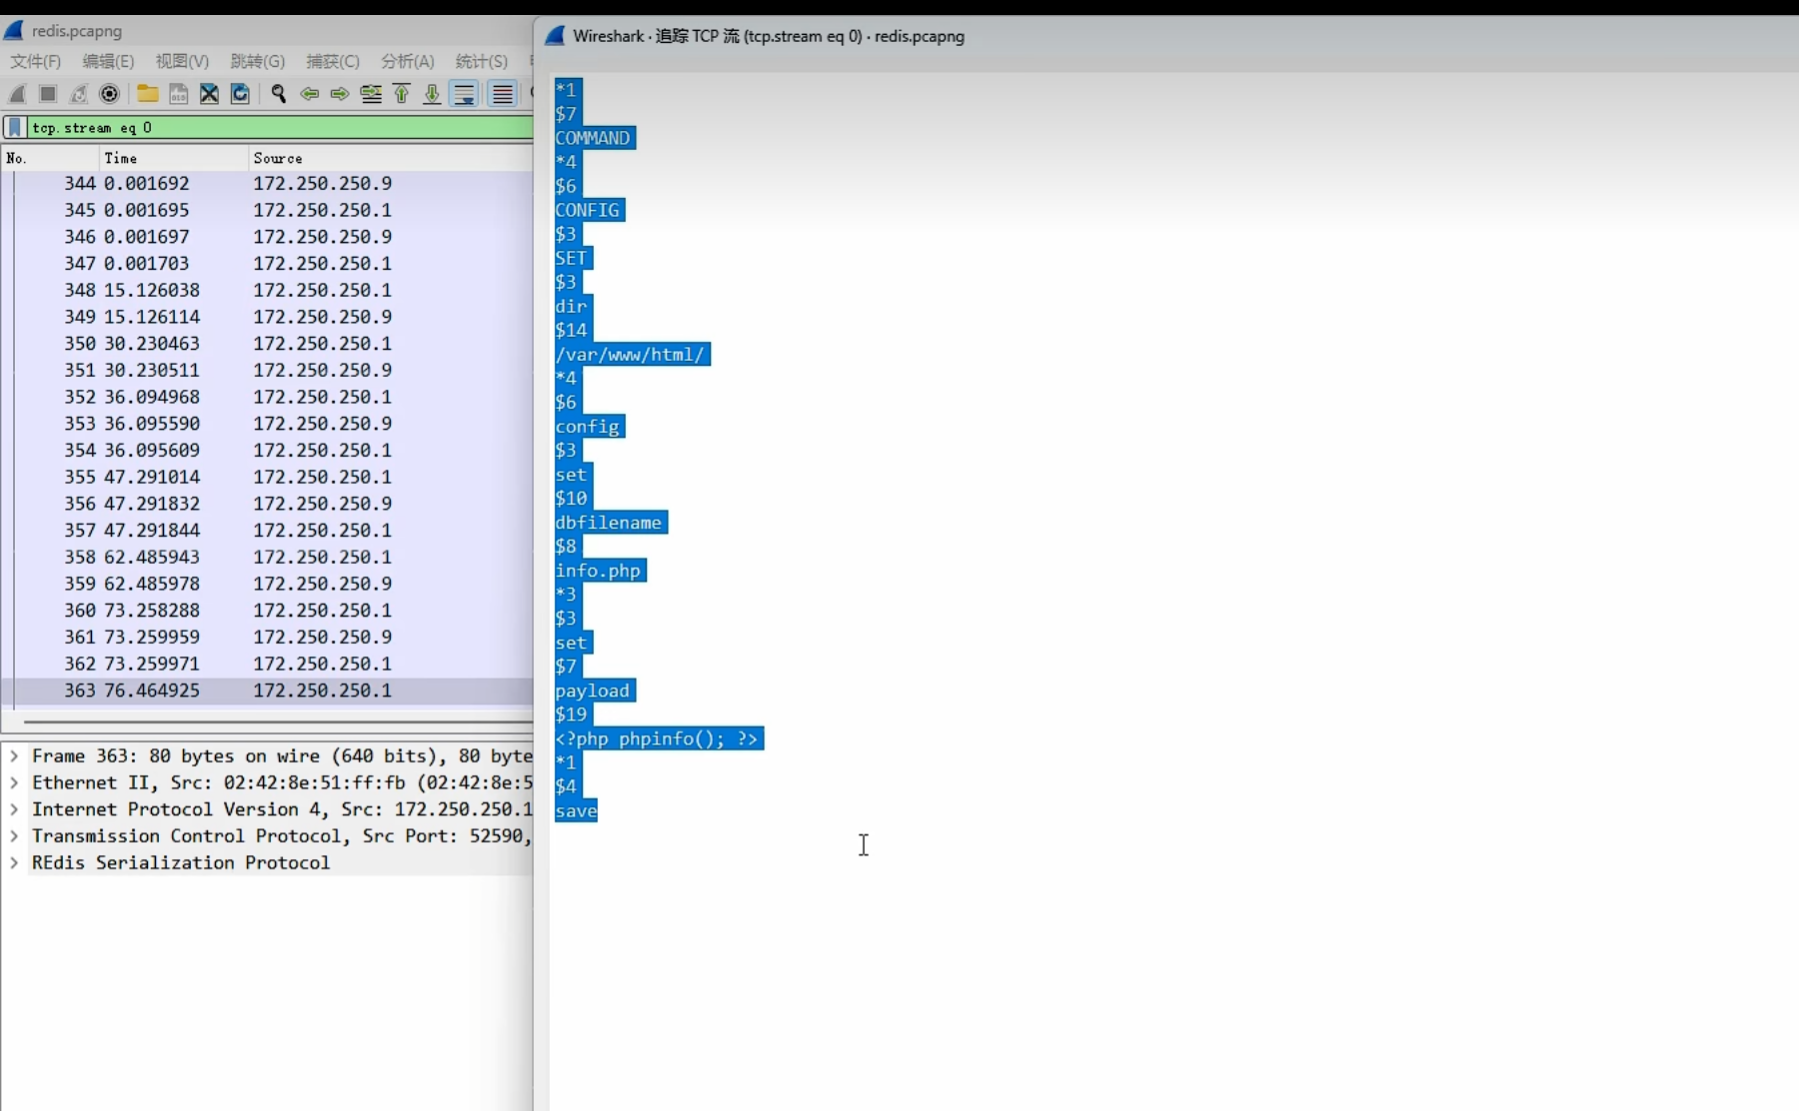Click time value 73.259959
This screenshot has width=1799, height=1111.
click(151, 637)
